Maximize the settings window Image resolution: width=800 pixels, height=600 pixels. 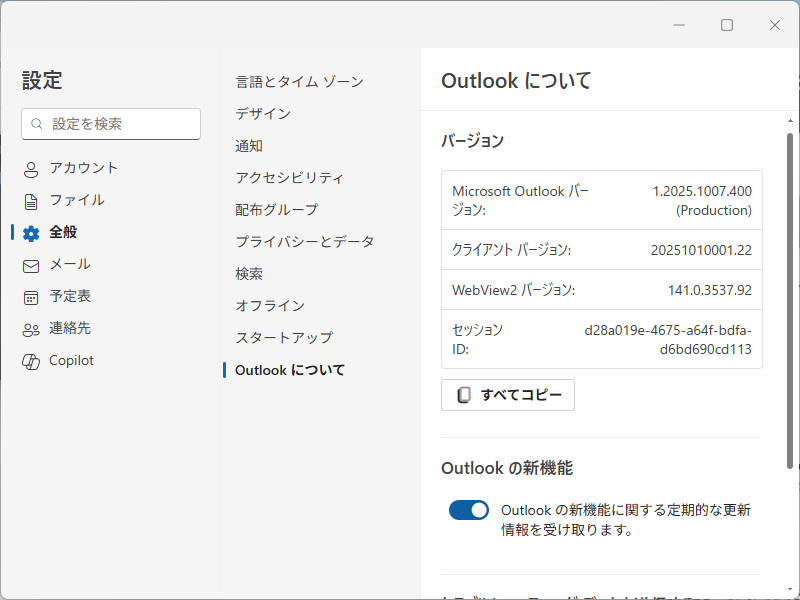[x=727, y=25]
